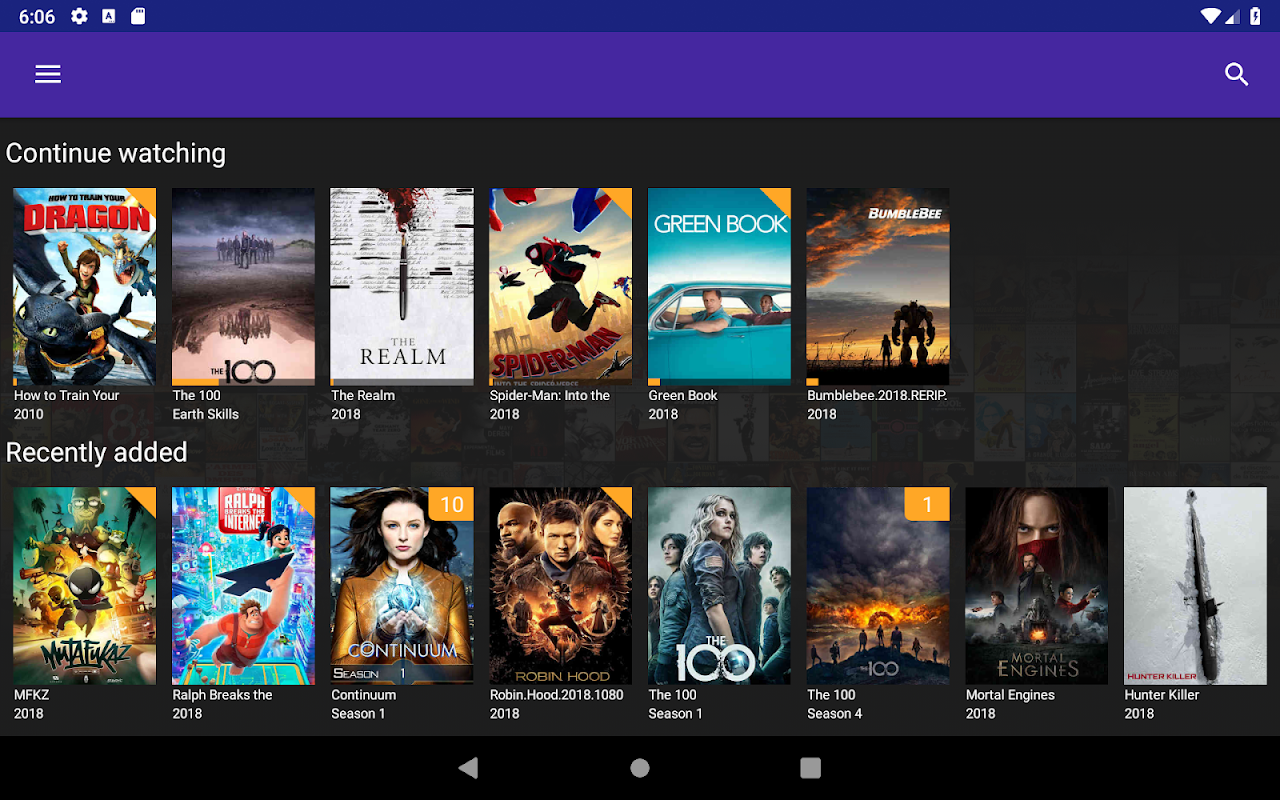Open the Robin Hood poster

point(561,586)
